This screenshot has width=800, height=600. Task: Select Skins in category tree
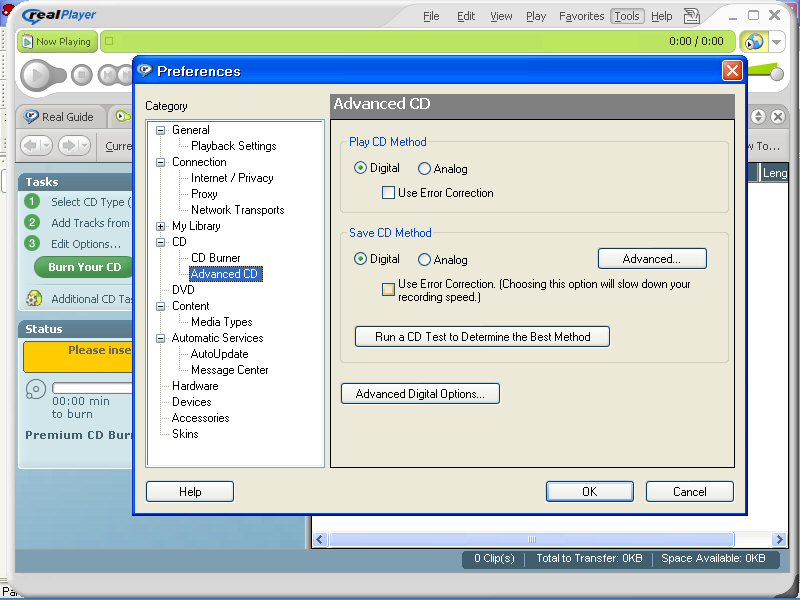(185, 434)
